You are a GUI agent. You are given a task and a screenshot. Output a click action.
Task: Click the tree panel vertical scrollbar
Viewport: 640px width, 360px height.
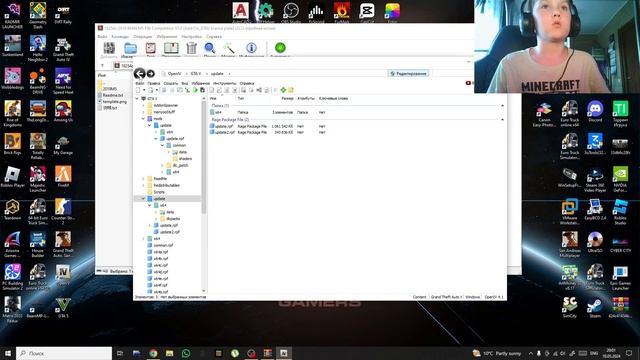click(x=204, y=157)
